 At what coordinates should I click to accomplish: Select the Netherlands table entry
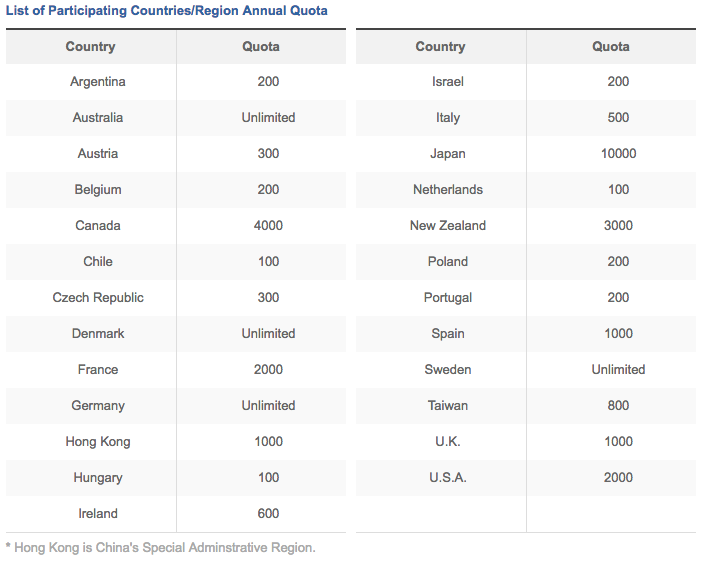pyautogui.click(x=448, y=189)
